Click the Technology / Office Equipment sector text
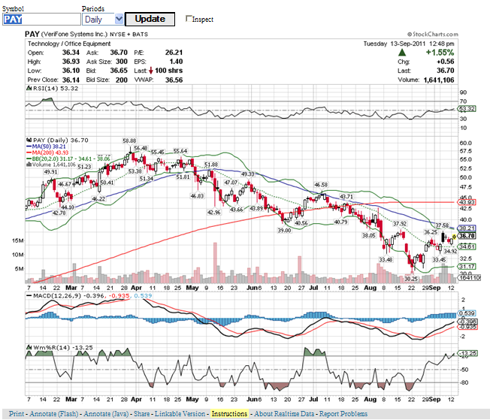This screenshot has width=490, height=420. tap(69, 44)
